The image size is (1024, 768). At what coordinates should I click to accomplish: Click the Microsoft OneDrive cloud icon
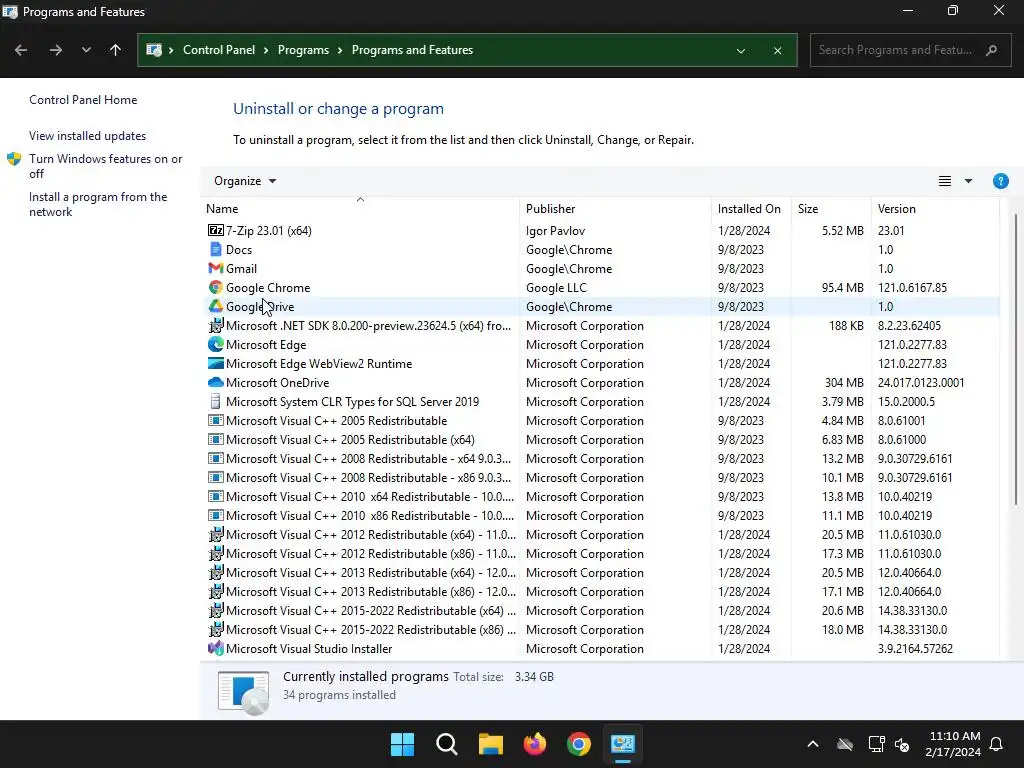point(216,382)
